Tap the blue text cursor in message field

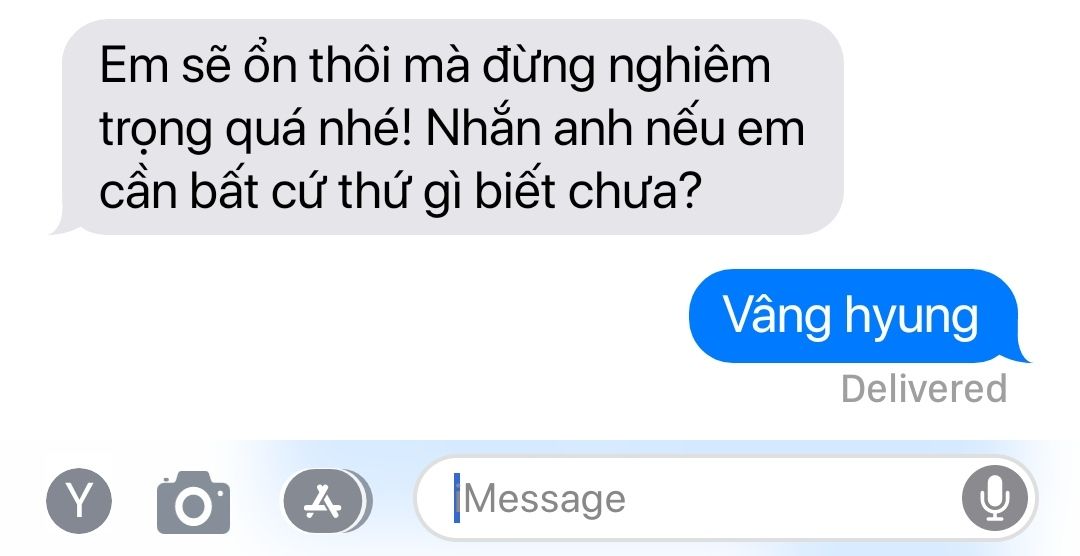pos(456,498)
